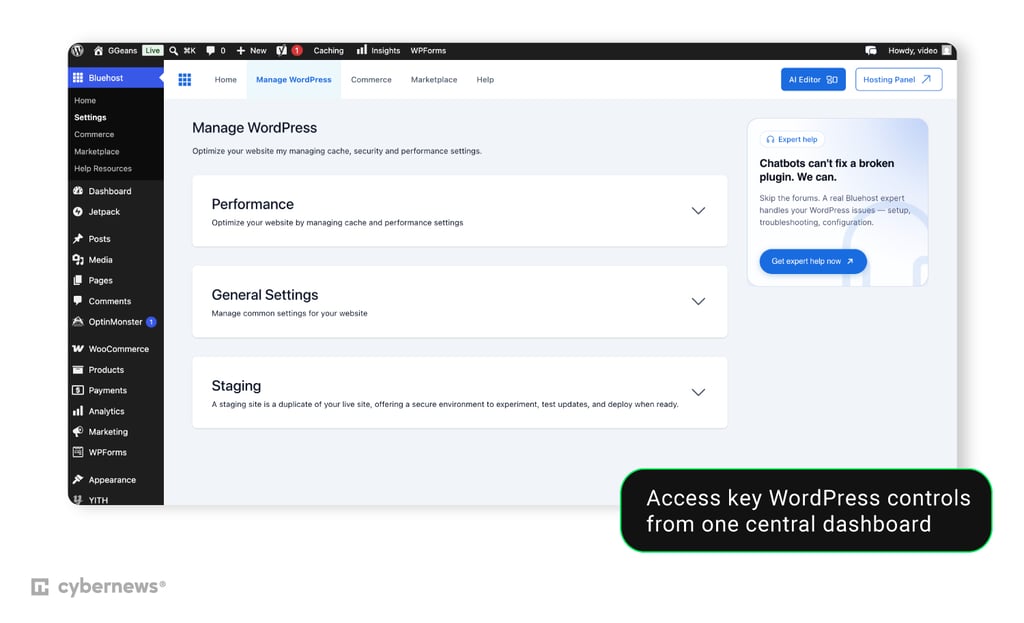
Task: Click the General Settings heading text
Action: point(264,295)
